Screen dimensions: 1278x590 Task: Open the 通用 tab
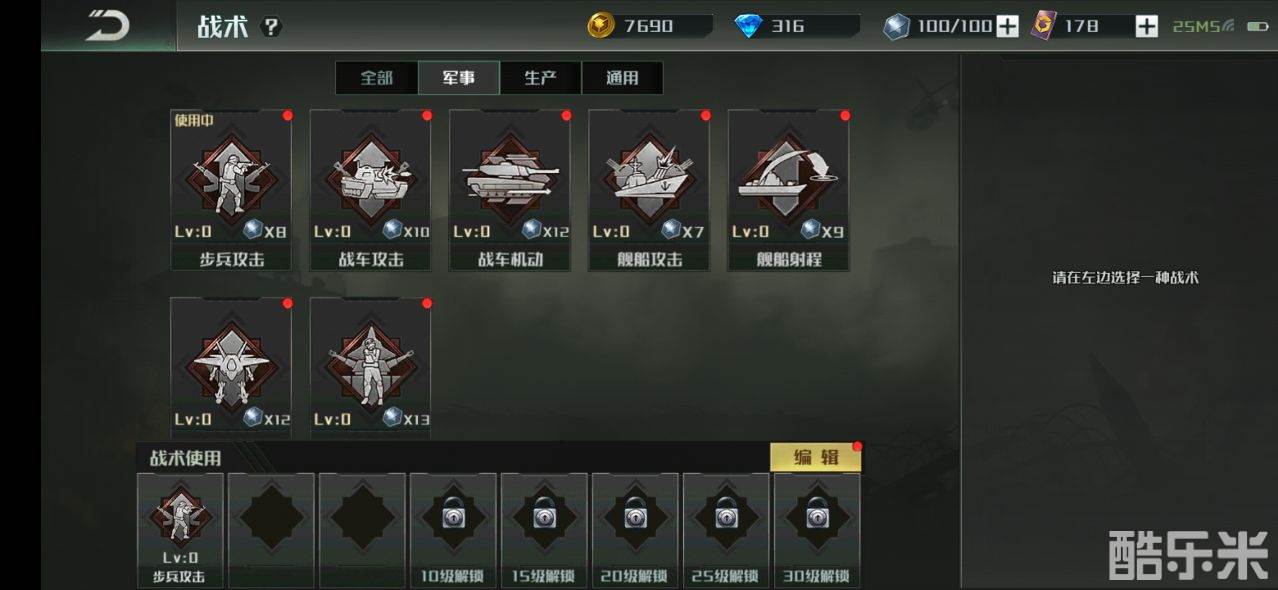coord(622,78)
